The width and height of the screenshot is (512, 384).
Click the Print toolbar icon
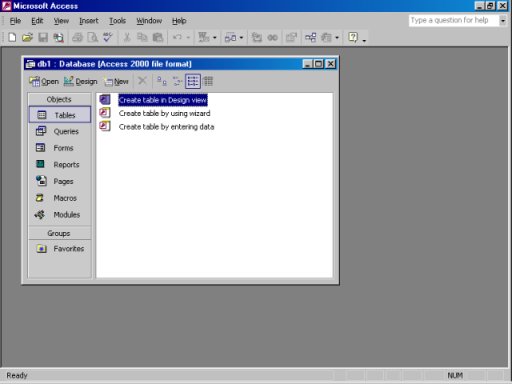pyautogui.click(x=77, y=37)
